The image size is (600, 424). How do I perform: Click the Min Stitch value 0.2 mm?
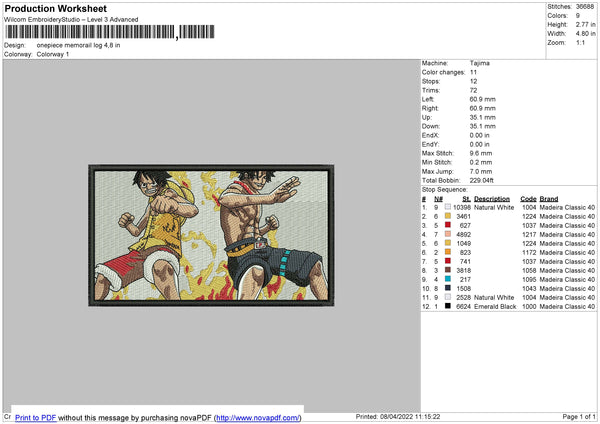481,162
